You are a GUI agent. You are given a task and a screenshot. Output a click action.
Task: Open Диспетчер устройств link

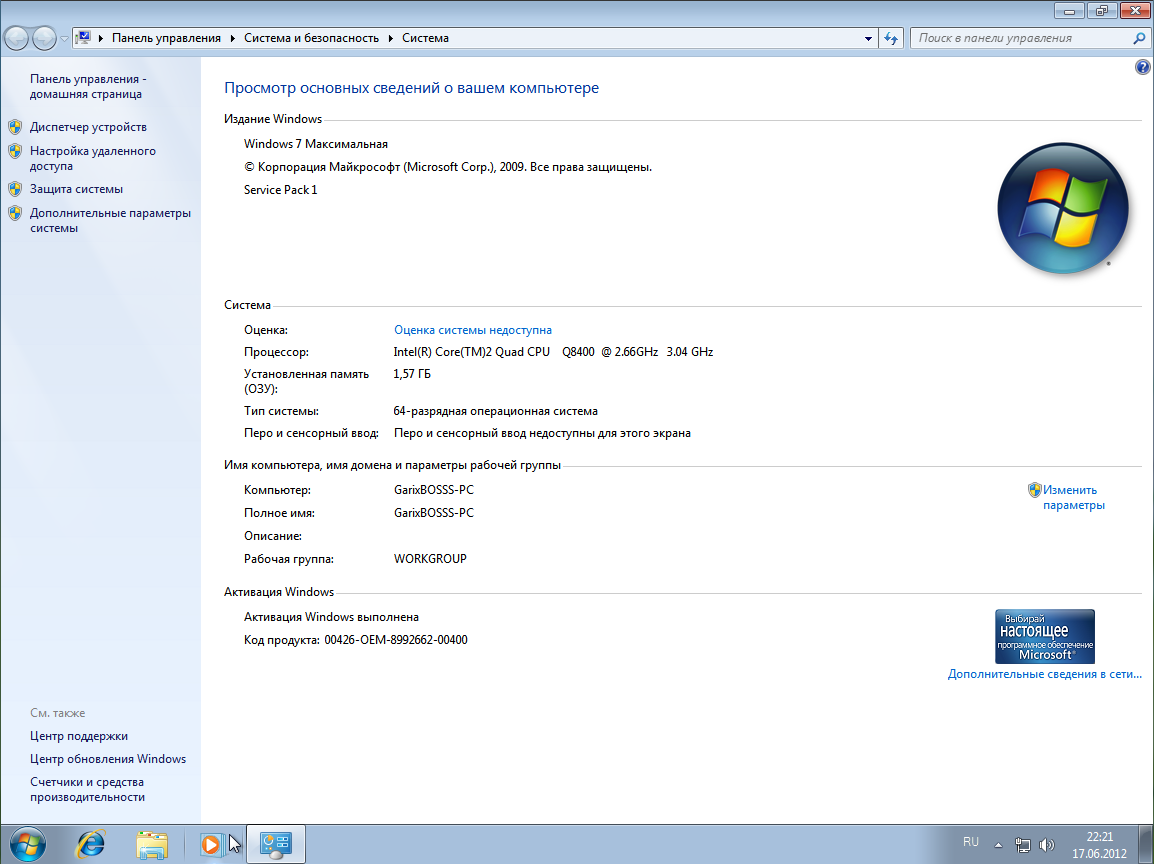point(88,127)
